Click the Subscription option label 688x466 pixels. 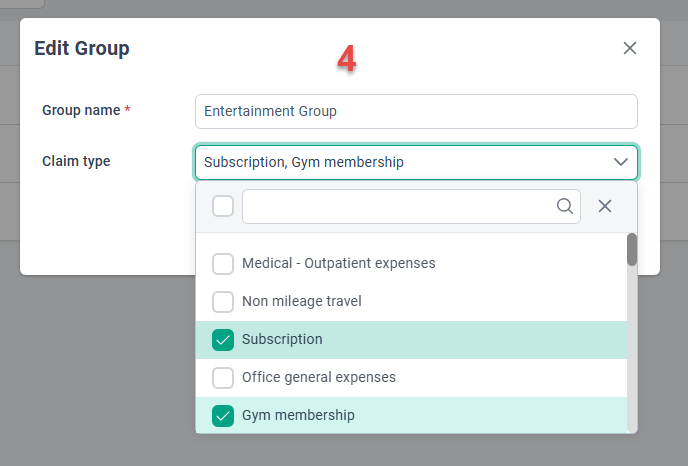[282, 339]
